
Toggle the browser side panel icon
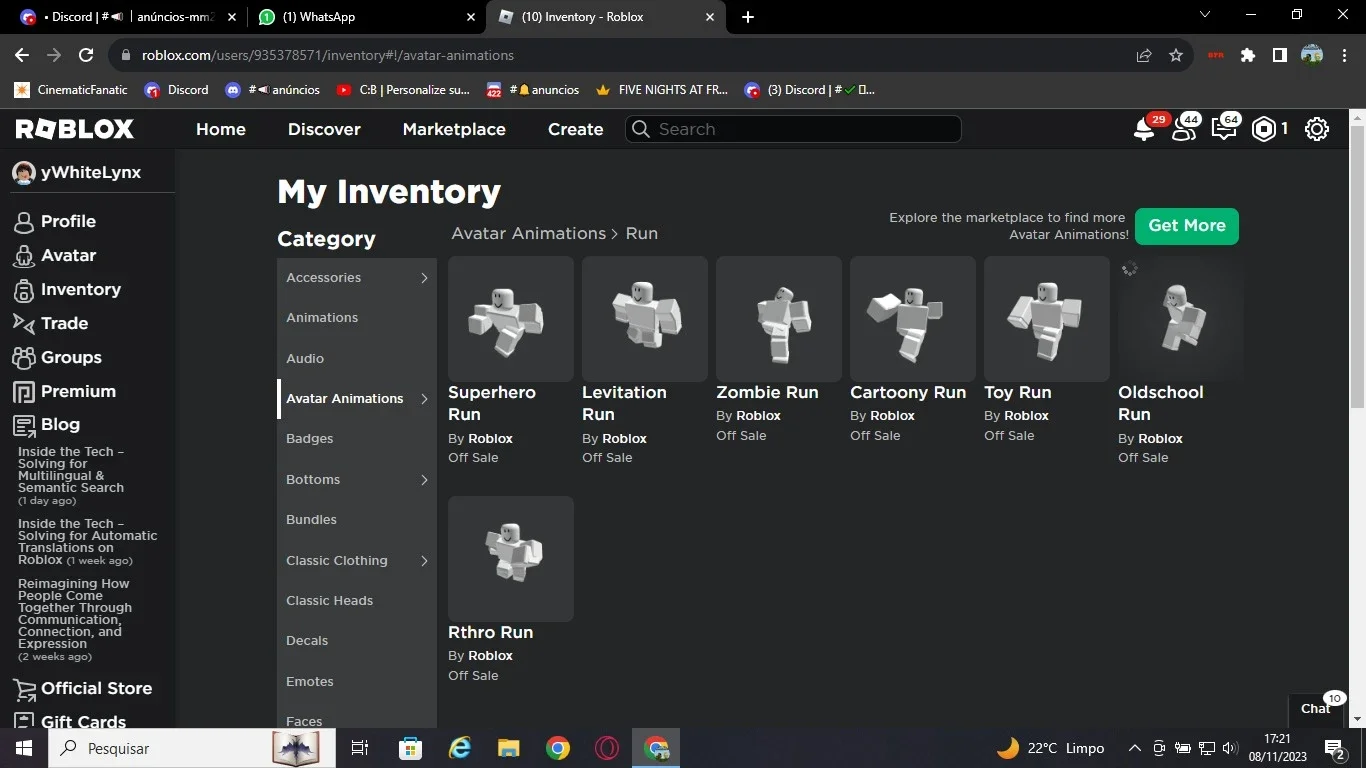(x=1280, y=56)
